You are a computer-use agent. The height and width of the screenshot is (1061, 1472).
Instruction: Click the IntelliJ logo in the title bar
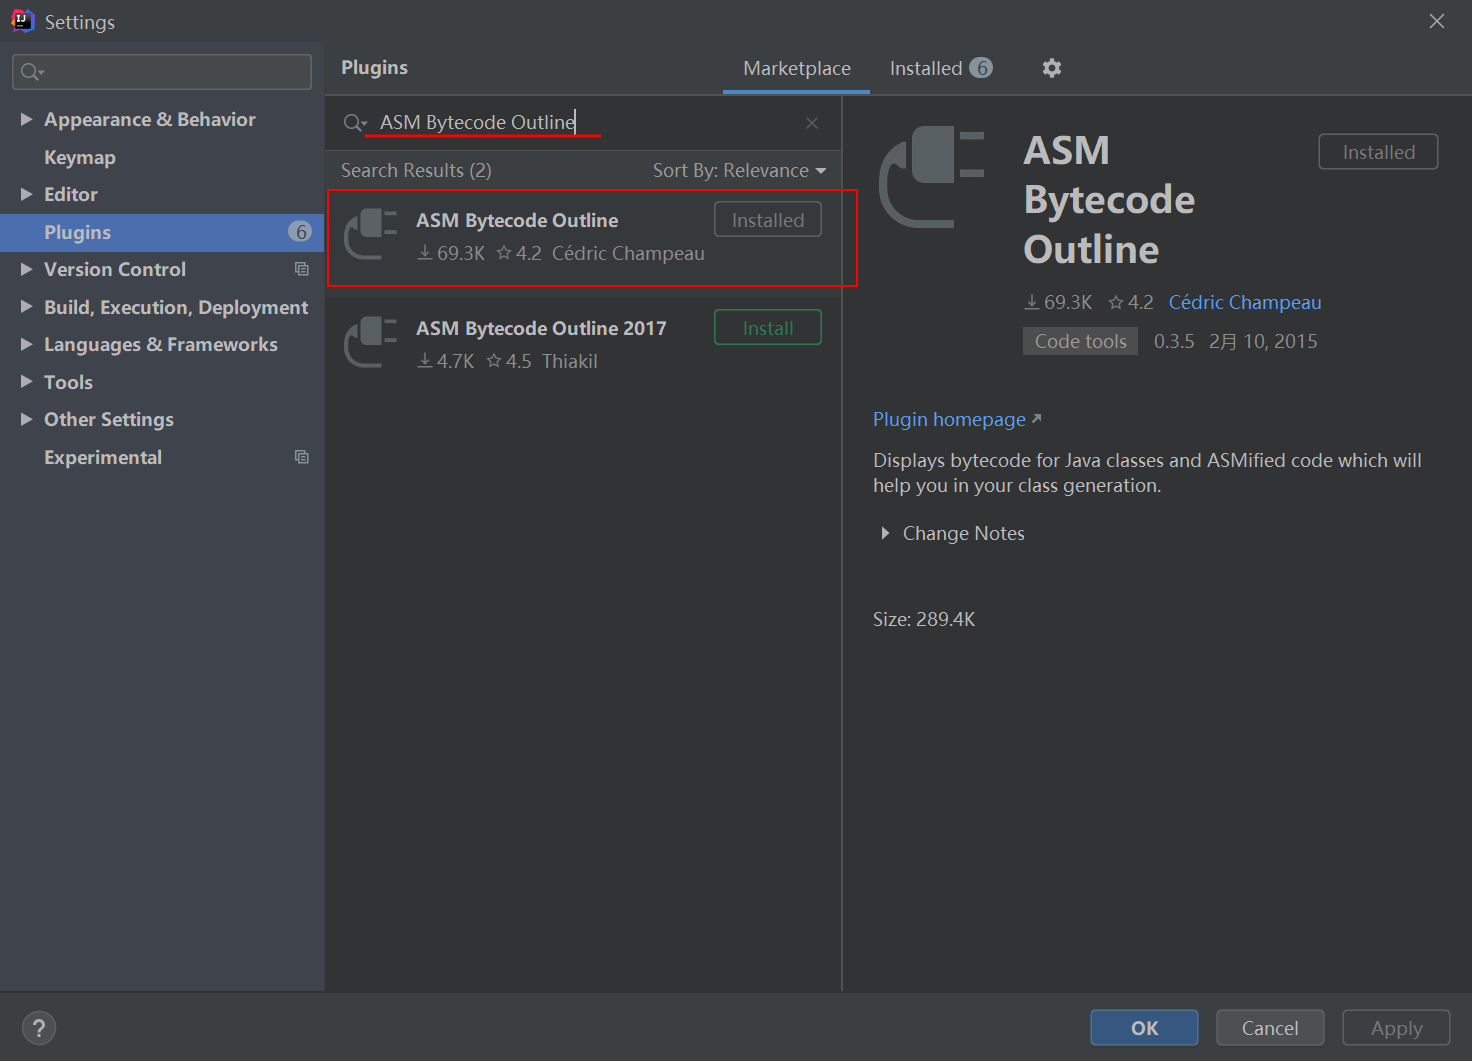tap(22, 21)
